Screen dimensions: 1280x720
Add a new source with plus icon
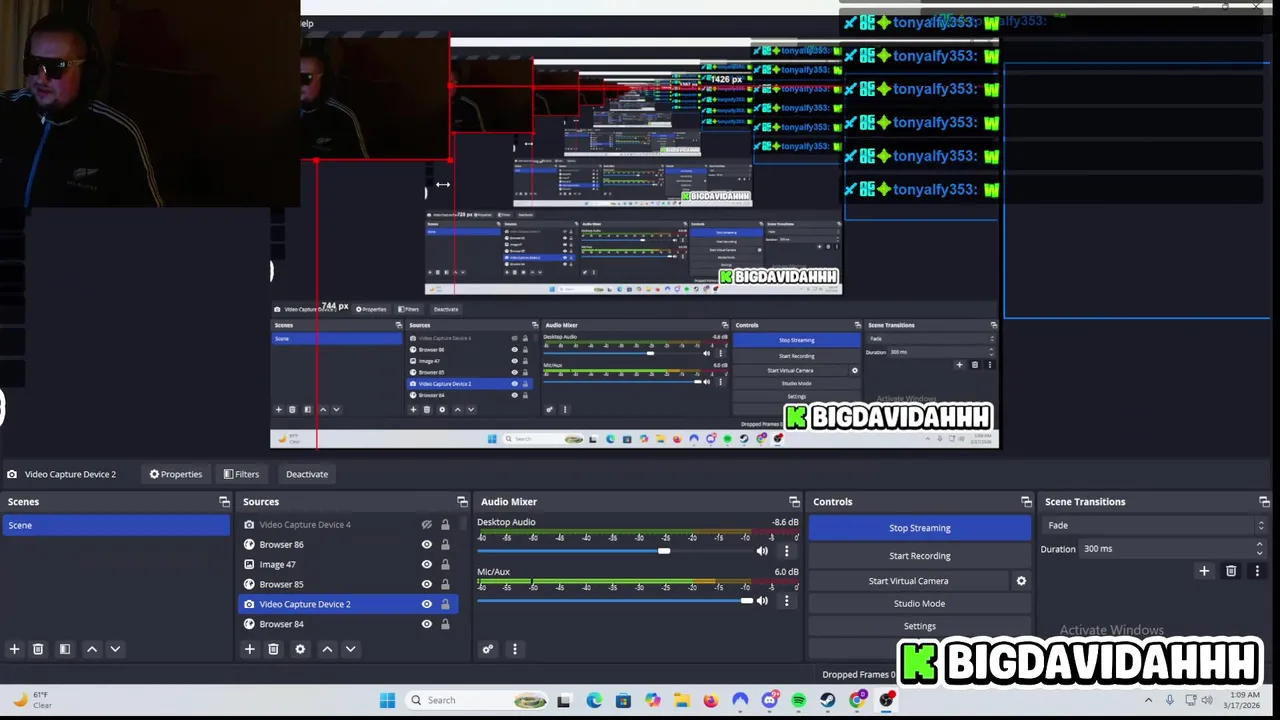pyautogui.click(x=250, y=649)
